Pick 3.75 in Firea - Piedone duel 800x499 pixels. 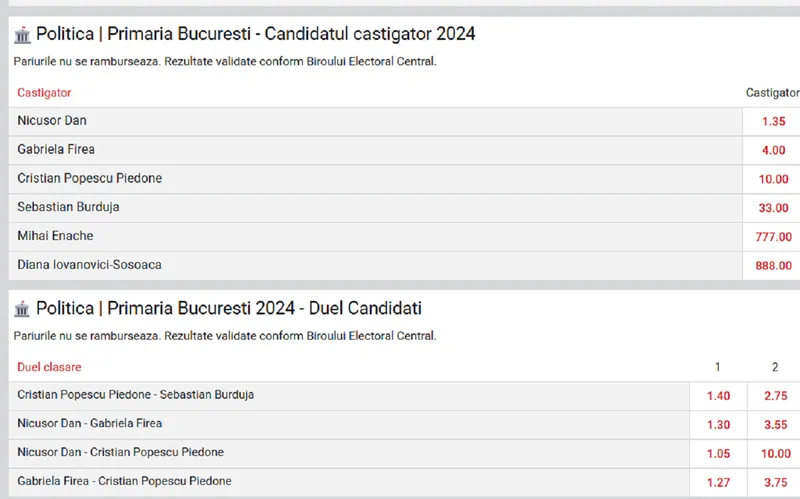click(x=774, y=483)
